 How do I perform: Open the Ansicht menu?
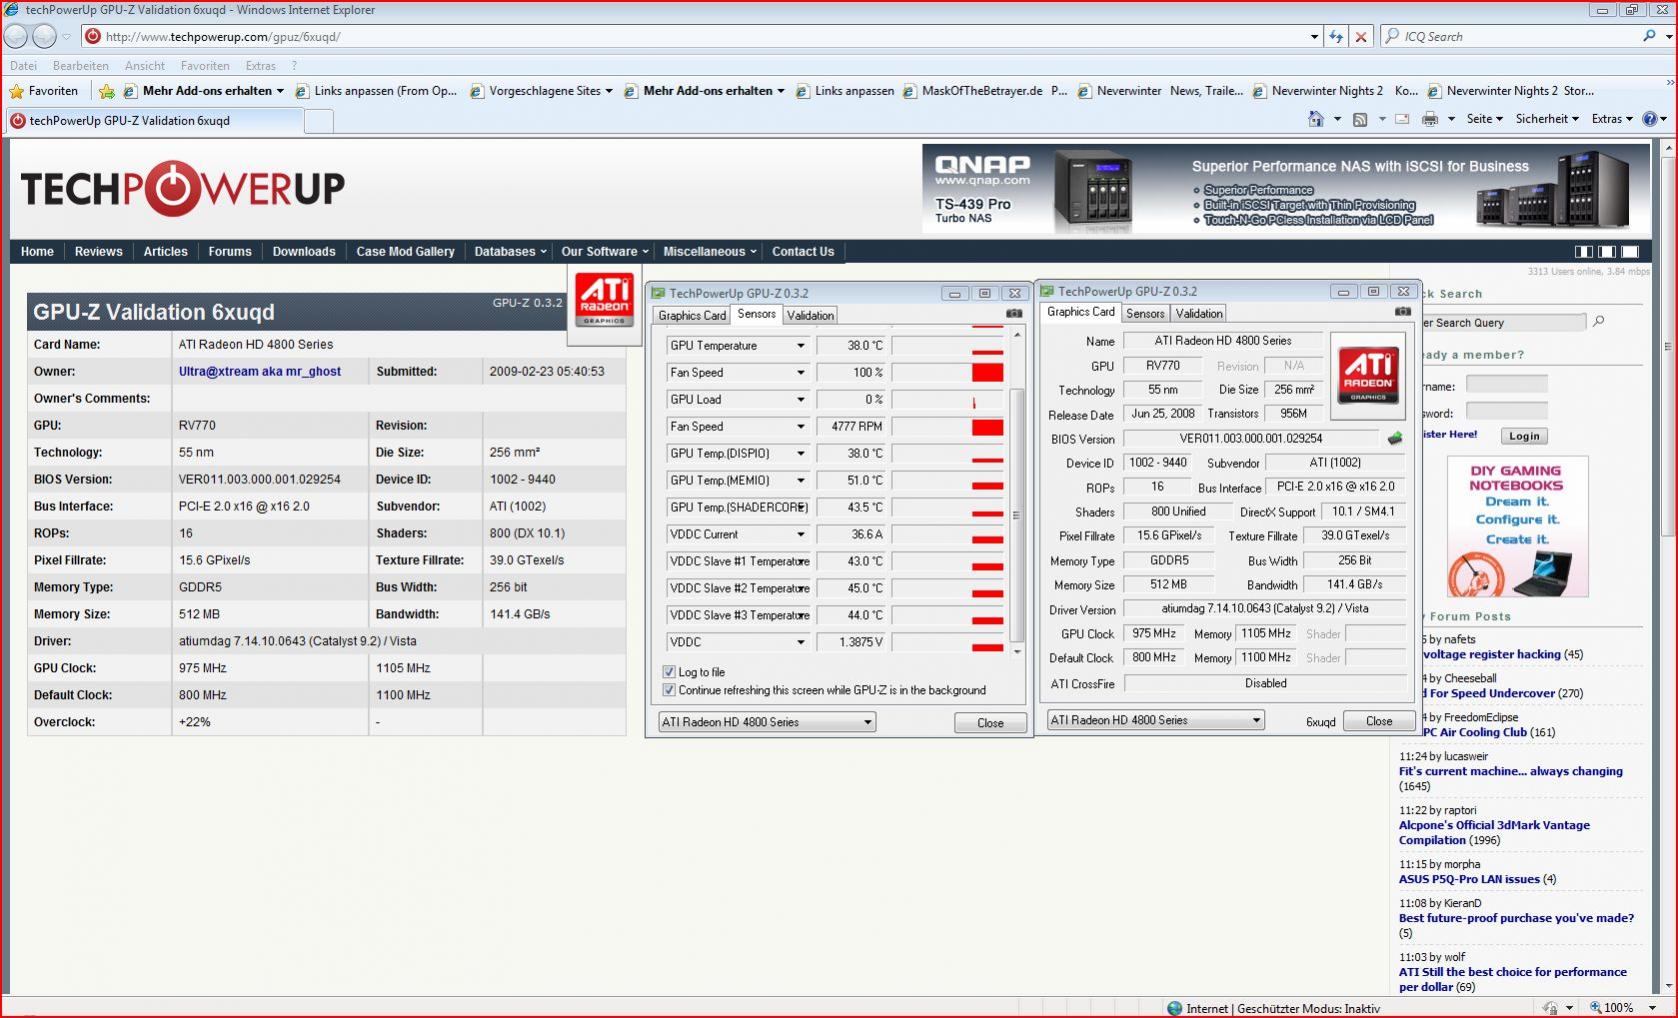coord(145,66)
